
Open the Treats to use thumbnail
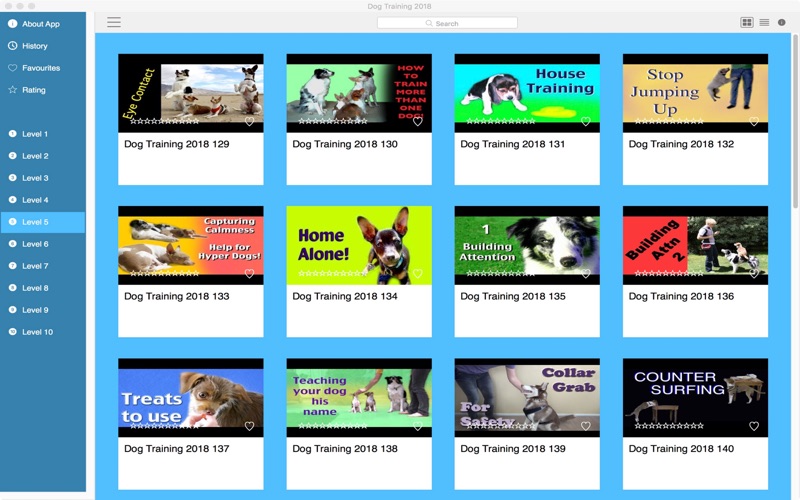(191, 397)
